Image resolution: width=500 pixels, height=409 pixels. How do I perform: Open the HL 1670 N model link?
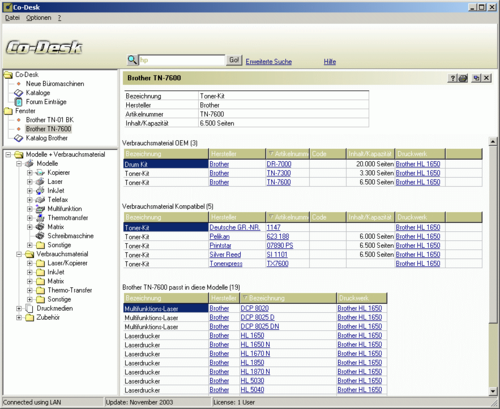click(255, 354)
